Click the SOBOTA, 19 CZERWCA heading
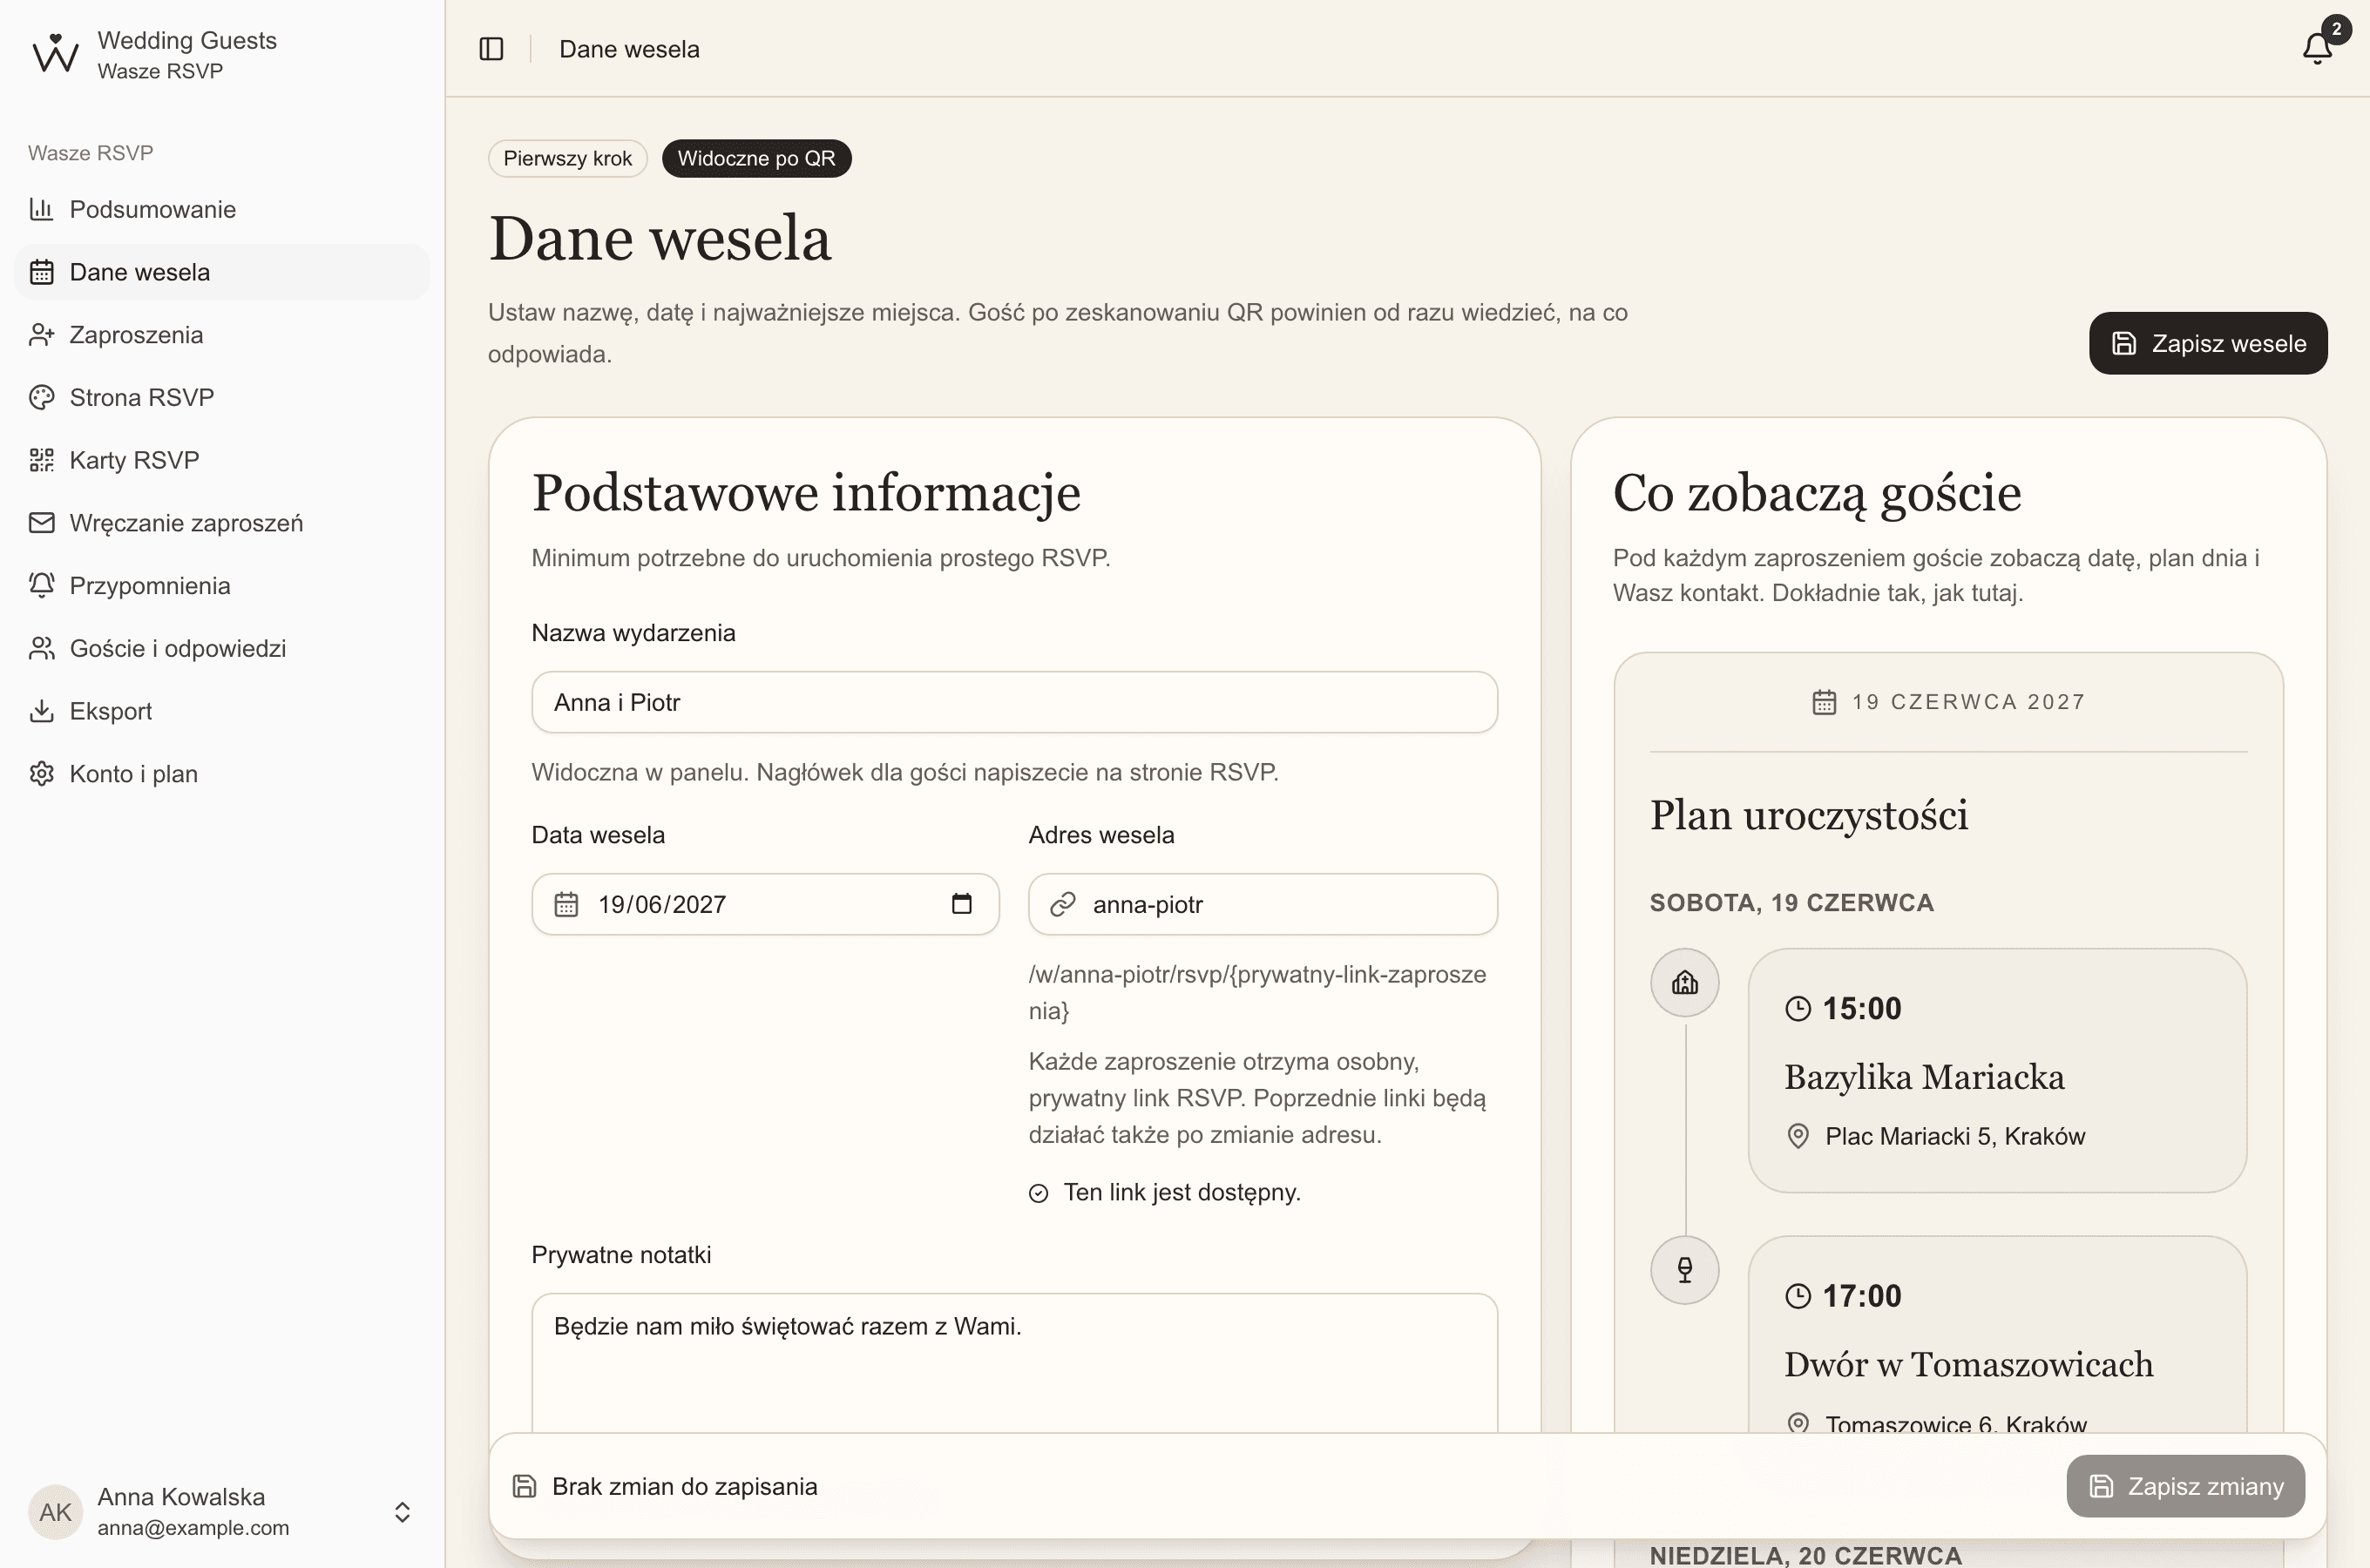This screenshot has width=2370, height=1568. [1791, 902]
